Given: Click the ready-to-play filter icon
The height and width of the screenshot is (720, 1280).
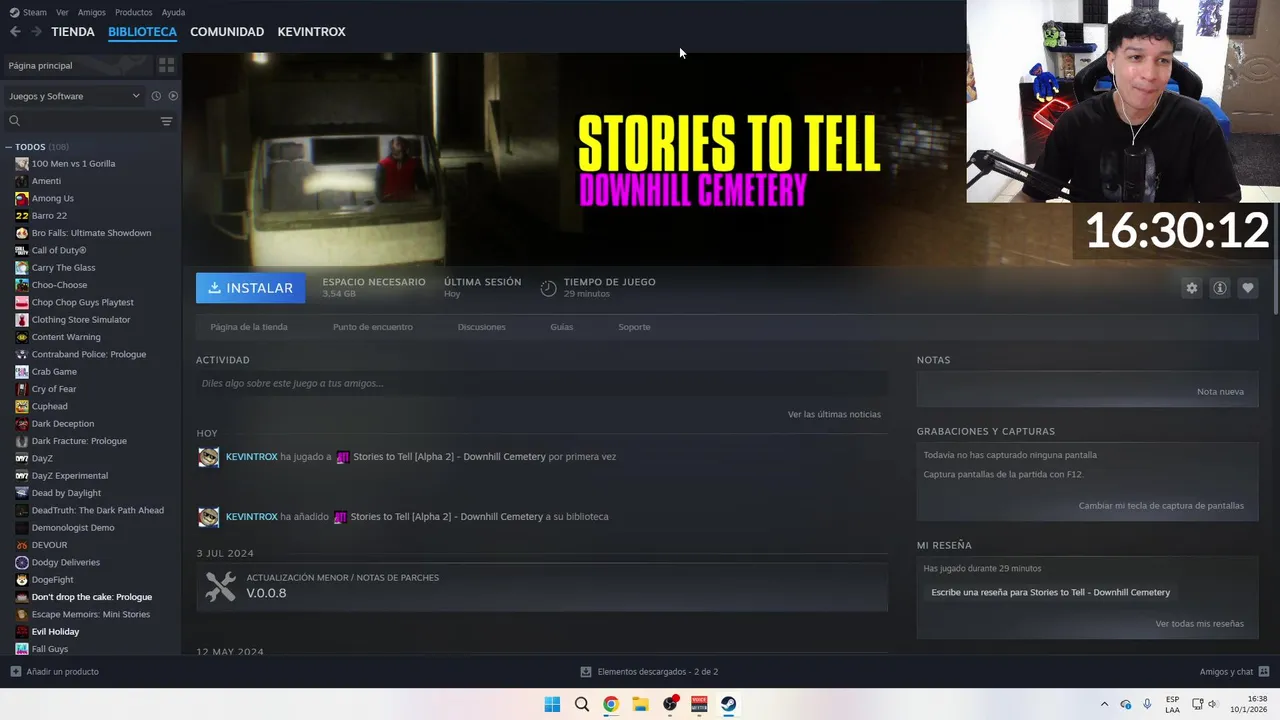Looking at the screenshot, I should tap(173, 96).
